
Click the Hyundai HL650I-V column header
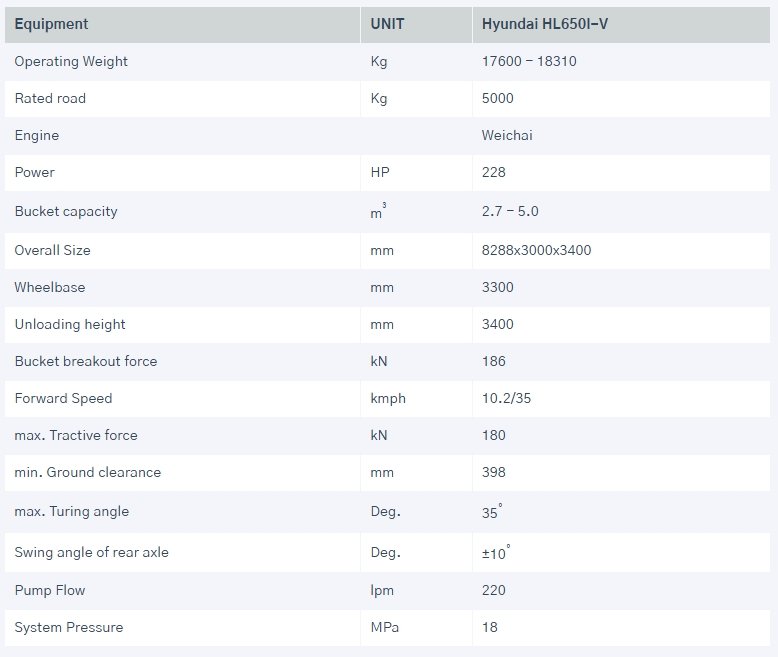[545, 24]
